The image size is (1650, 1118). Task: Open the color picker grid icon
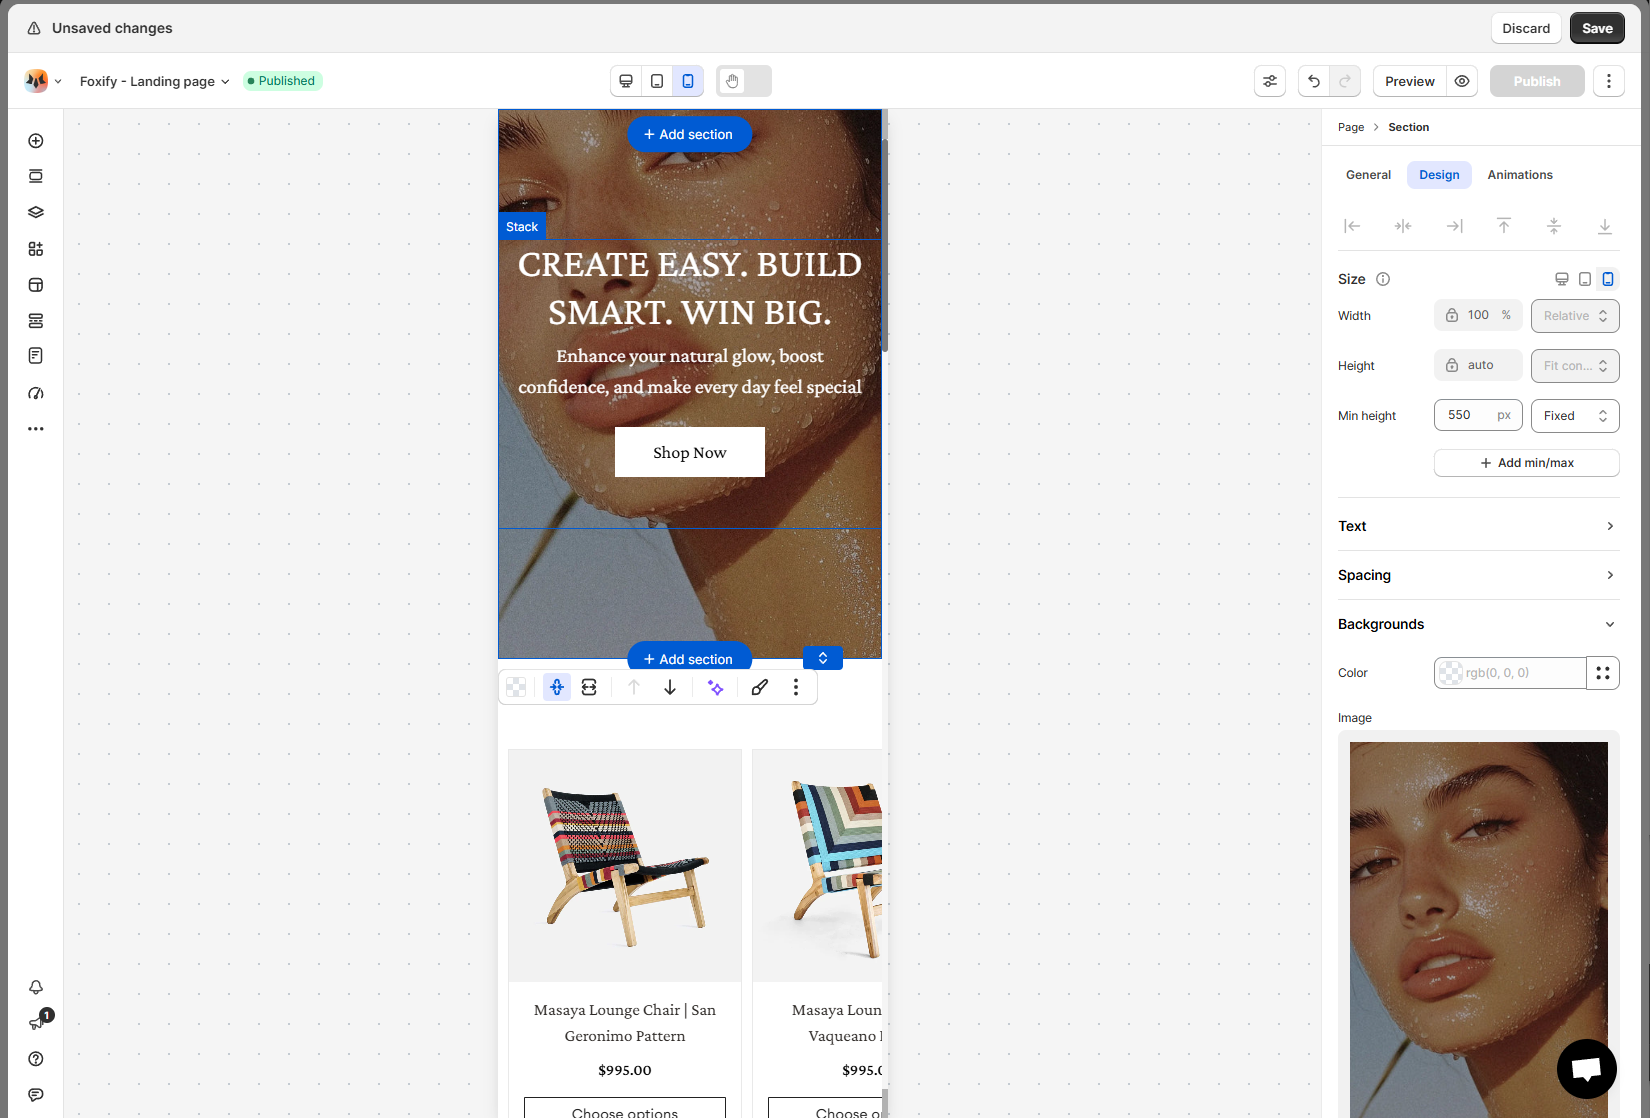click(1603, 673)
